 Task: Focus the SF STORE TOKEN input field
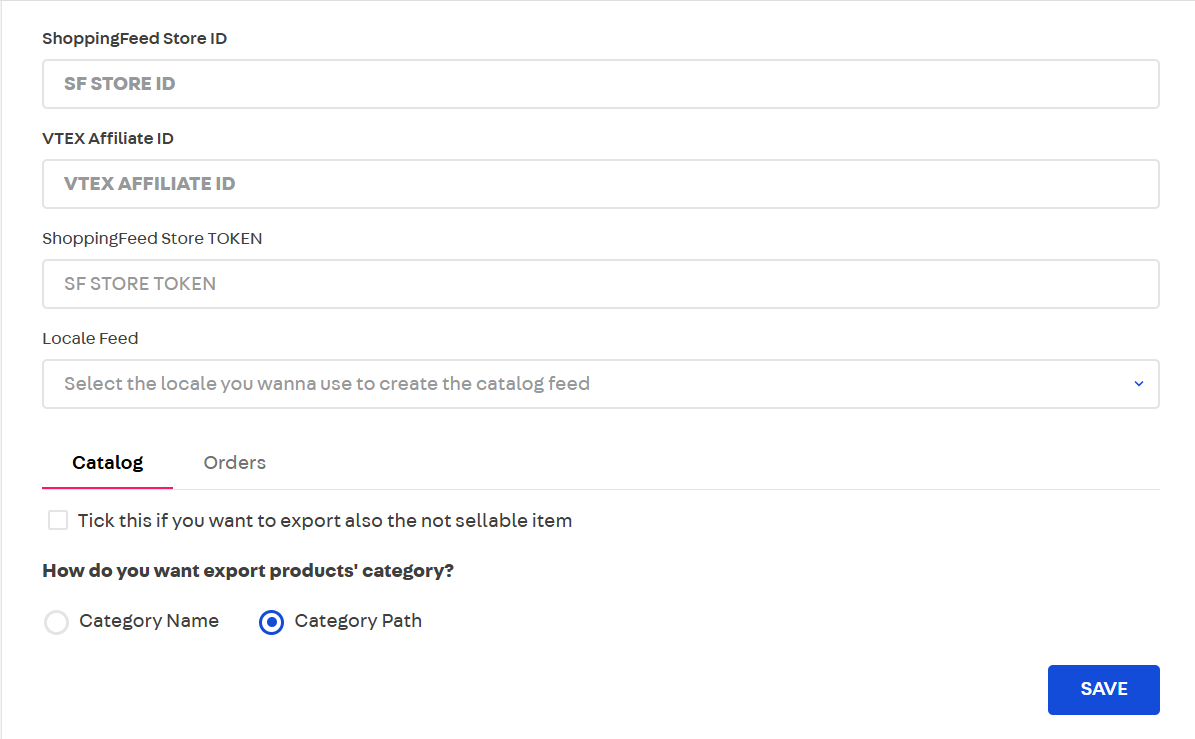click(x=600, y=284)
